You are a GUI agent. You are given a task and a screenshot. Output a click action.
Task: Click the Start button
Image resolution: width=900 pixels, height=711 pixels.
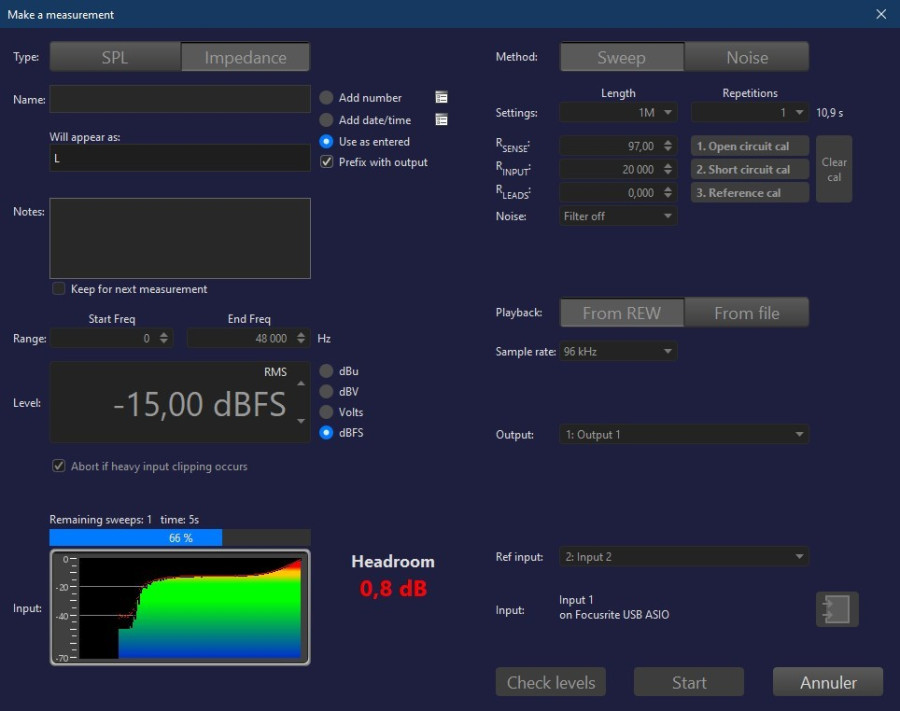point(689,682)
